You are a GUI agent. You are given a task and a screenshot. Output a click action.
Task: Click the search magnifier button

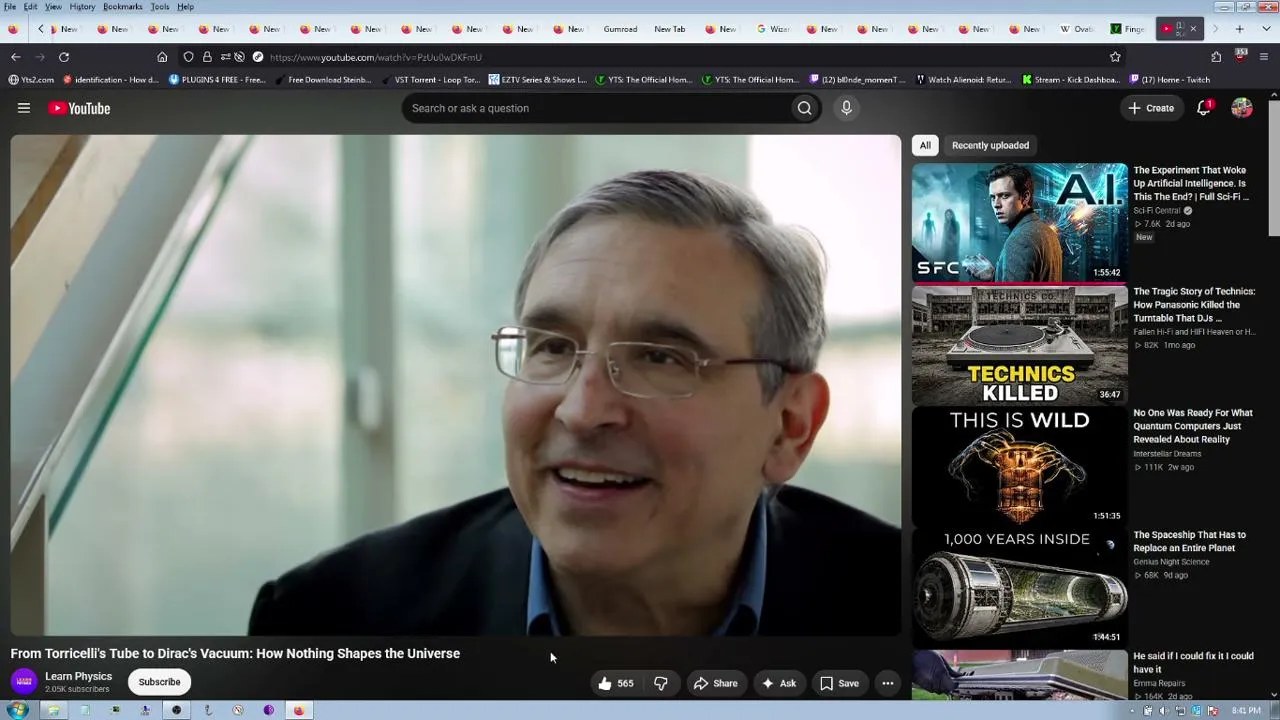pyautogui.click(x=804, y=108)
